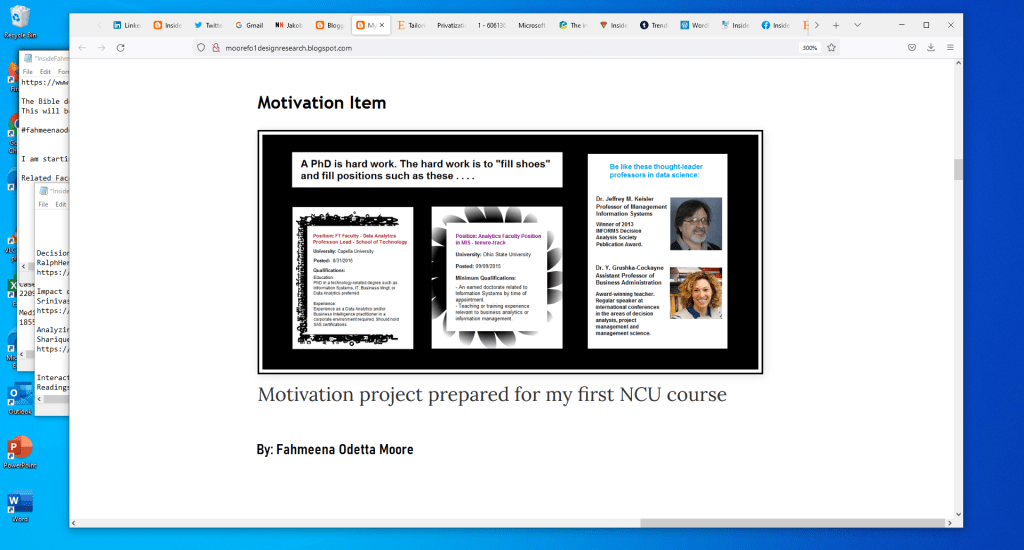This screenshot has height=550, width=1024.
Task: Open the Downloads panel in toolbar
Action: 931,47
